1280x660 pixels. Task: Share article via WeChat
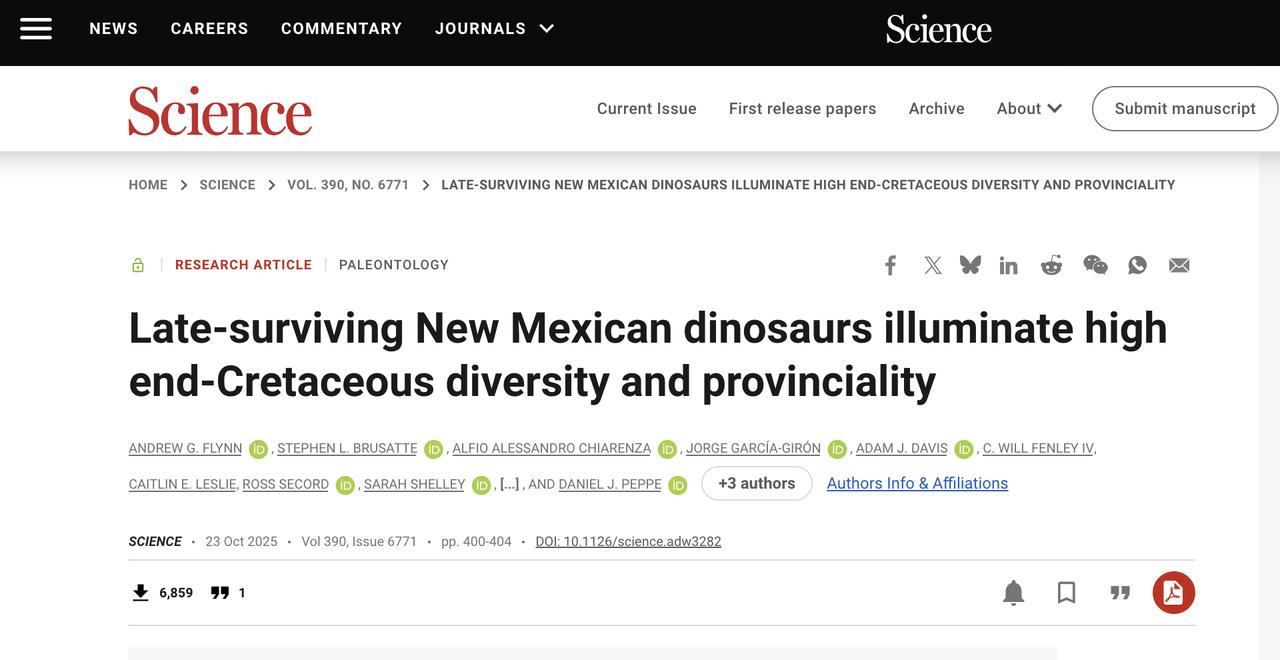pyautogui.click(x=1095, y=265)
